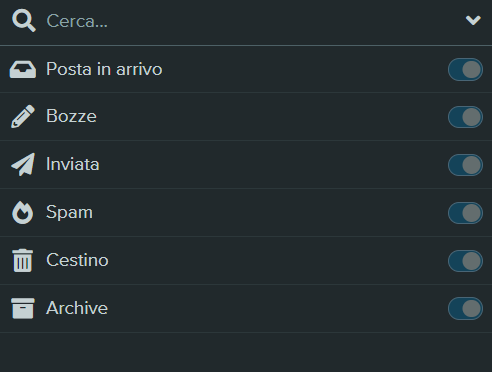
Task: Select the Archive folder label
Action: [77, 308]
